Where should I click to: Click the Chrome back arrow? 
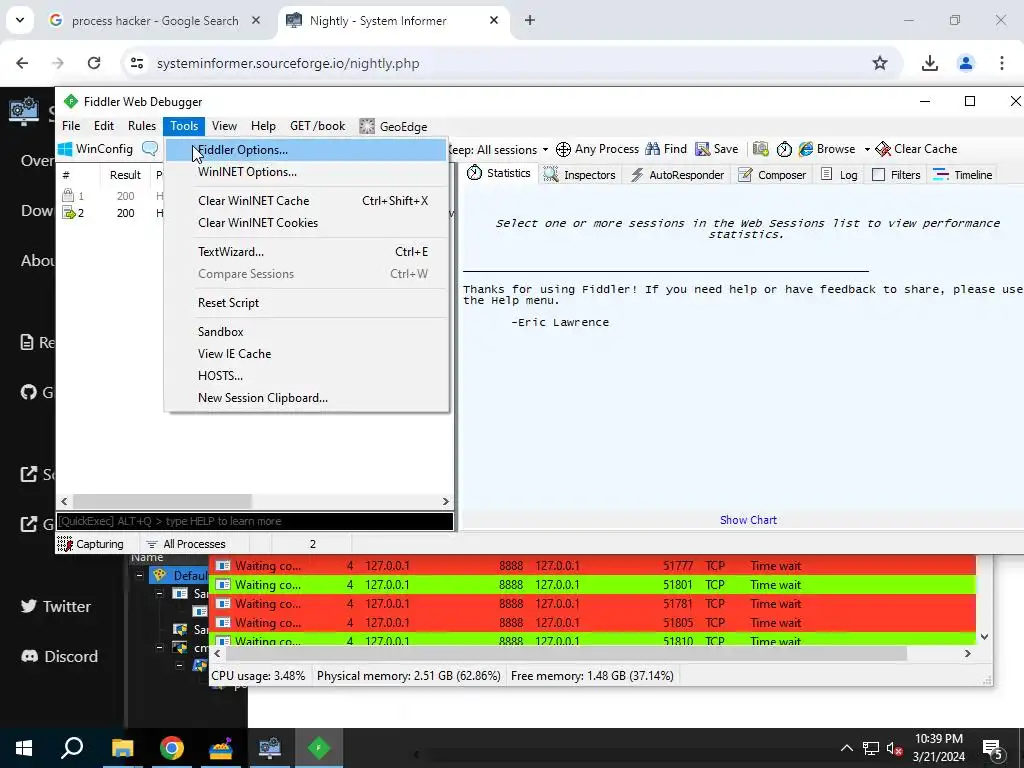tap(22, 63)
